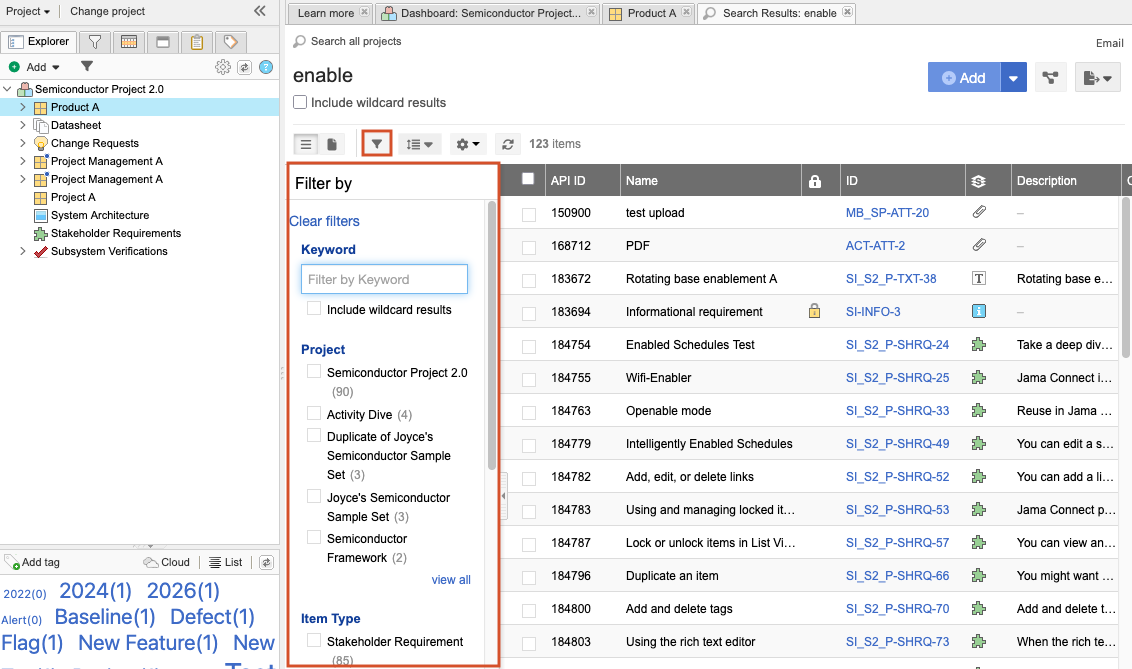Click the Add tag button

32,562
